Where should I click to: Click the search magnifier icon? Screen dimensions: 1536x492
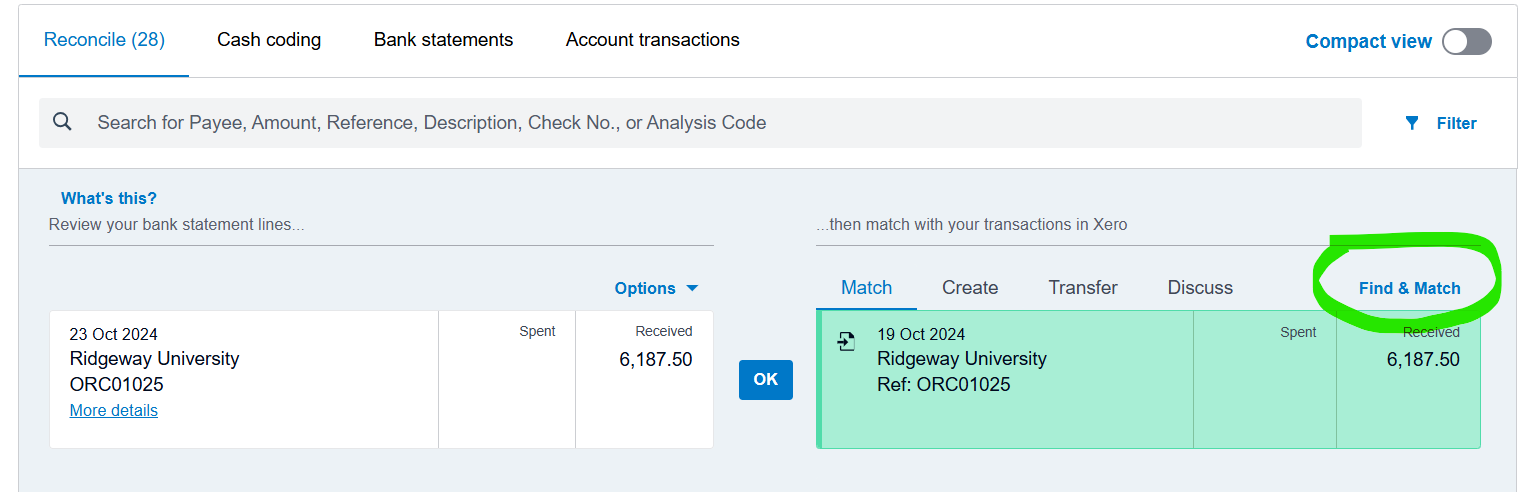point(62,122)
